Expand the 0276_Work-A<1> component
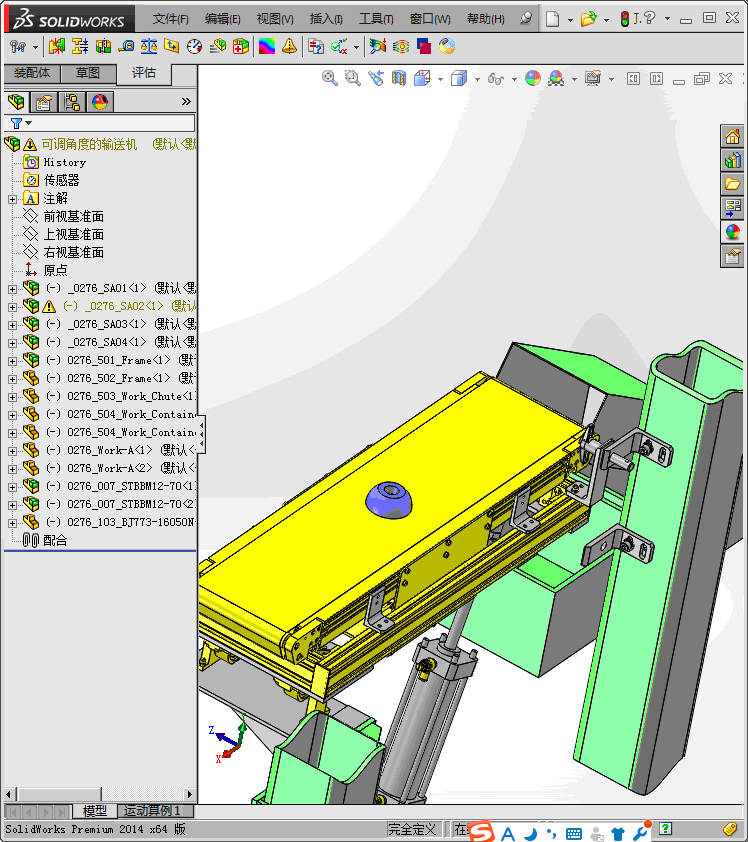Image resolution: width=748 pixels, height=842 pixels. pyautogui.click(x=12, y=451)
